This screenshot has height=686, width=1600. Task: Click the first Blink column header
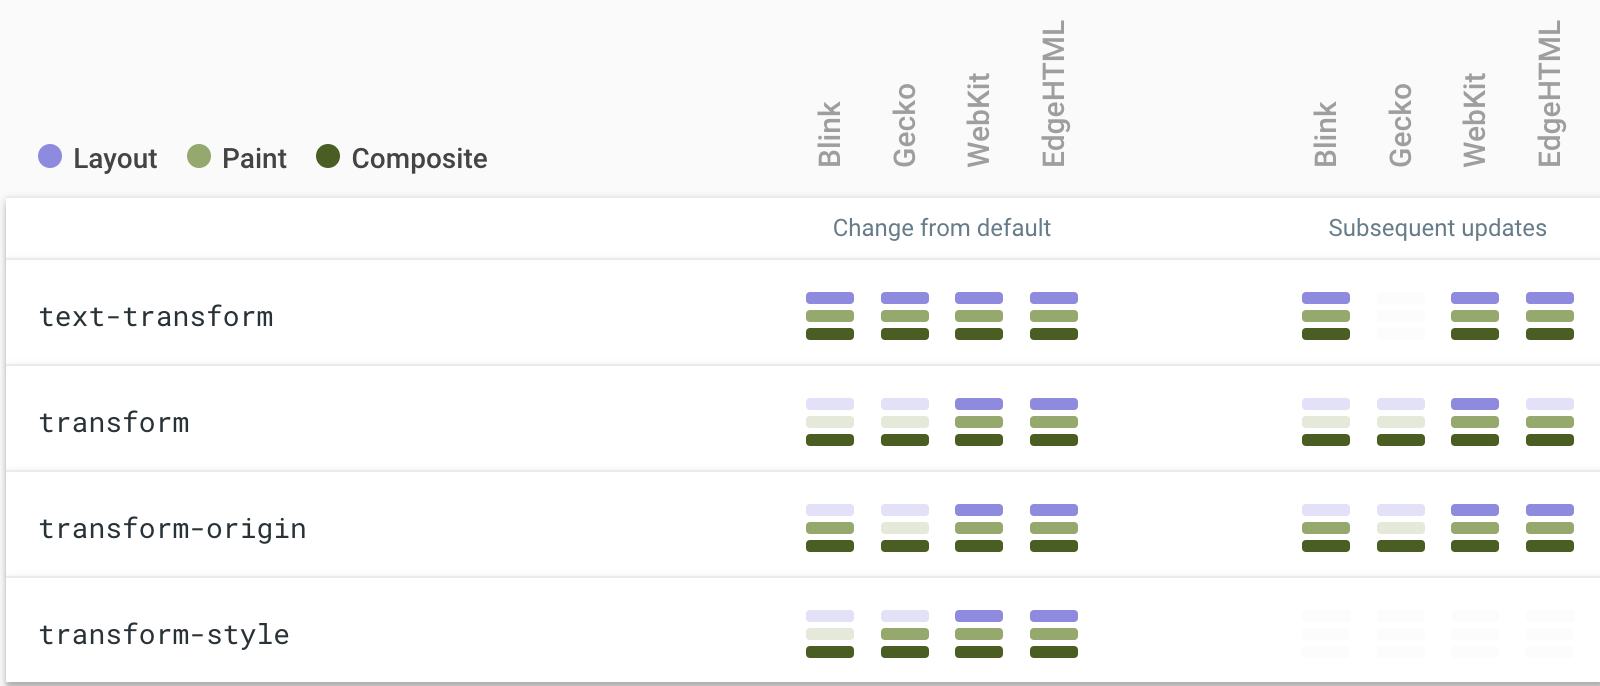pyautogui.click(x=830, y=134)
